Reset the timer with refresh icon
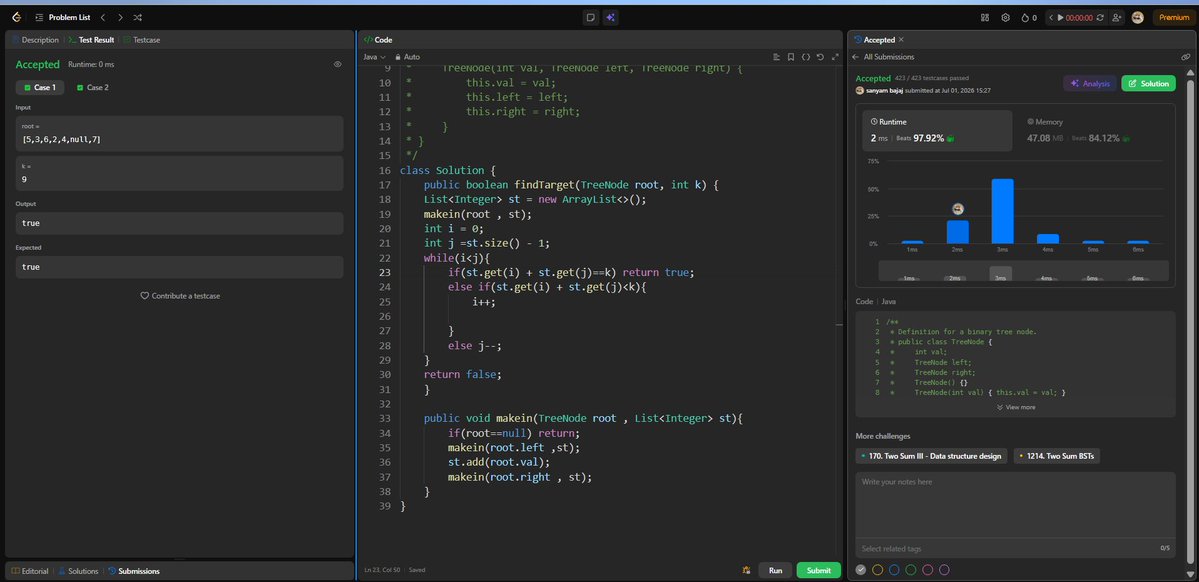This screenshot has width=1199, height=582. click(1100, 17)
